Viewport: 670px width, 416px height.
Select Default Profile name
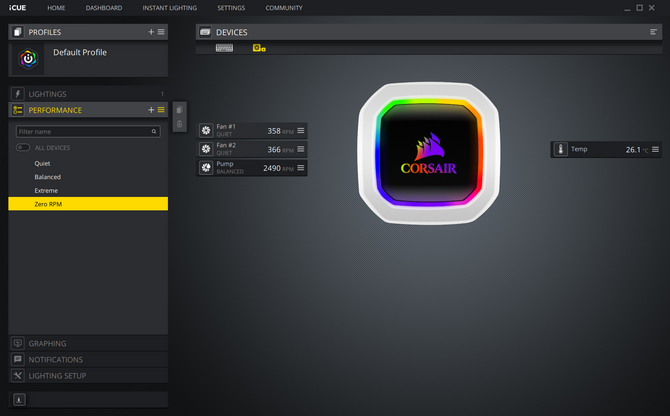pyautogui.click(x=80, y=53)
